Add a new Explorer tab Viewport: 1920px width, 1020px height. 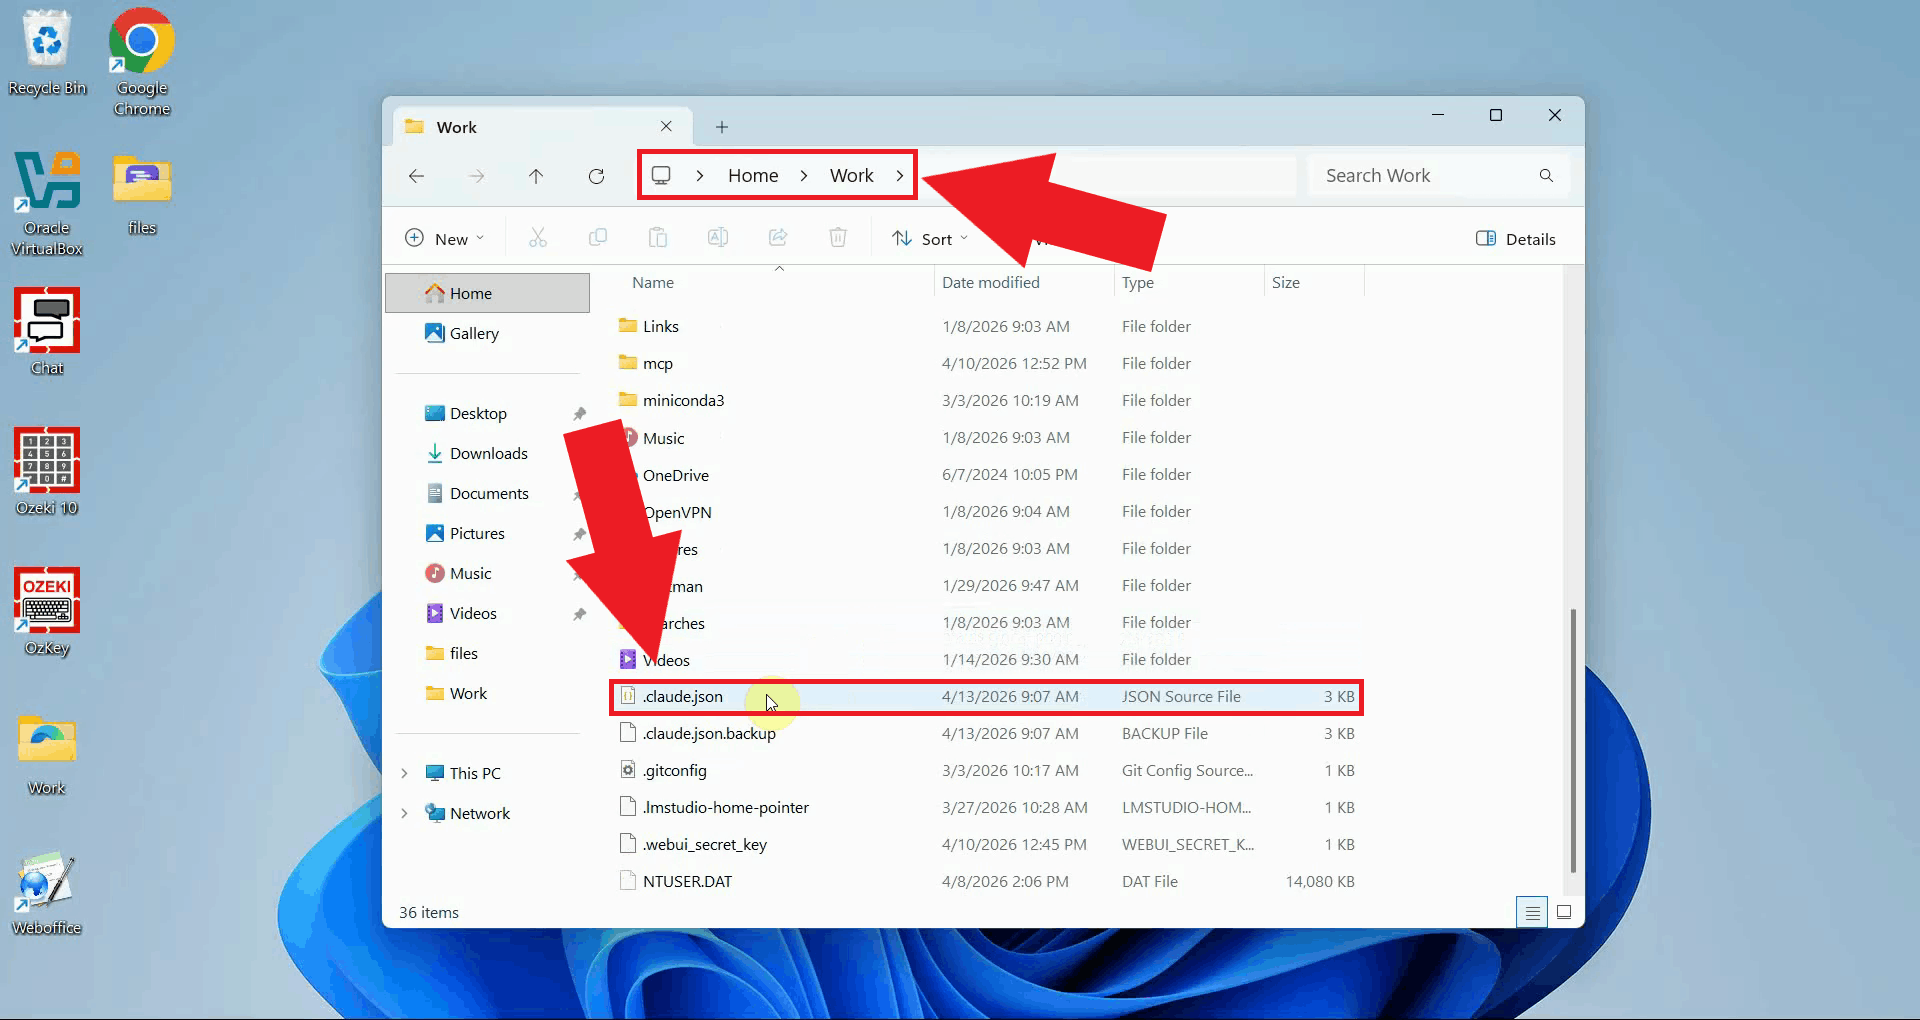pyautogui.click(x=722, y=127)
